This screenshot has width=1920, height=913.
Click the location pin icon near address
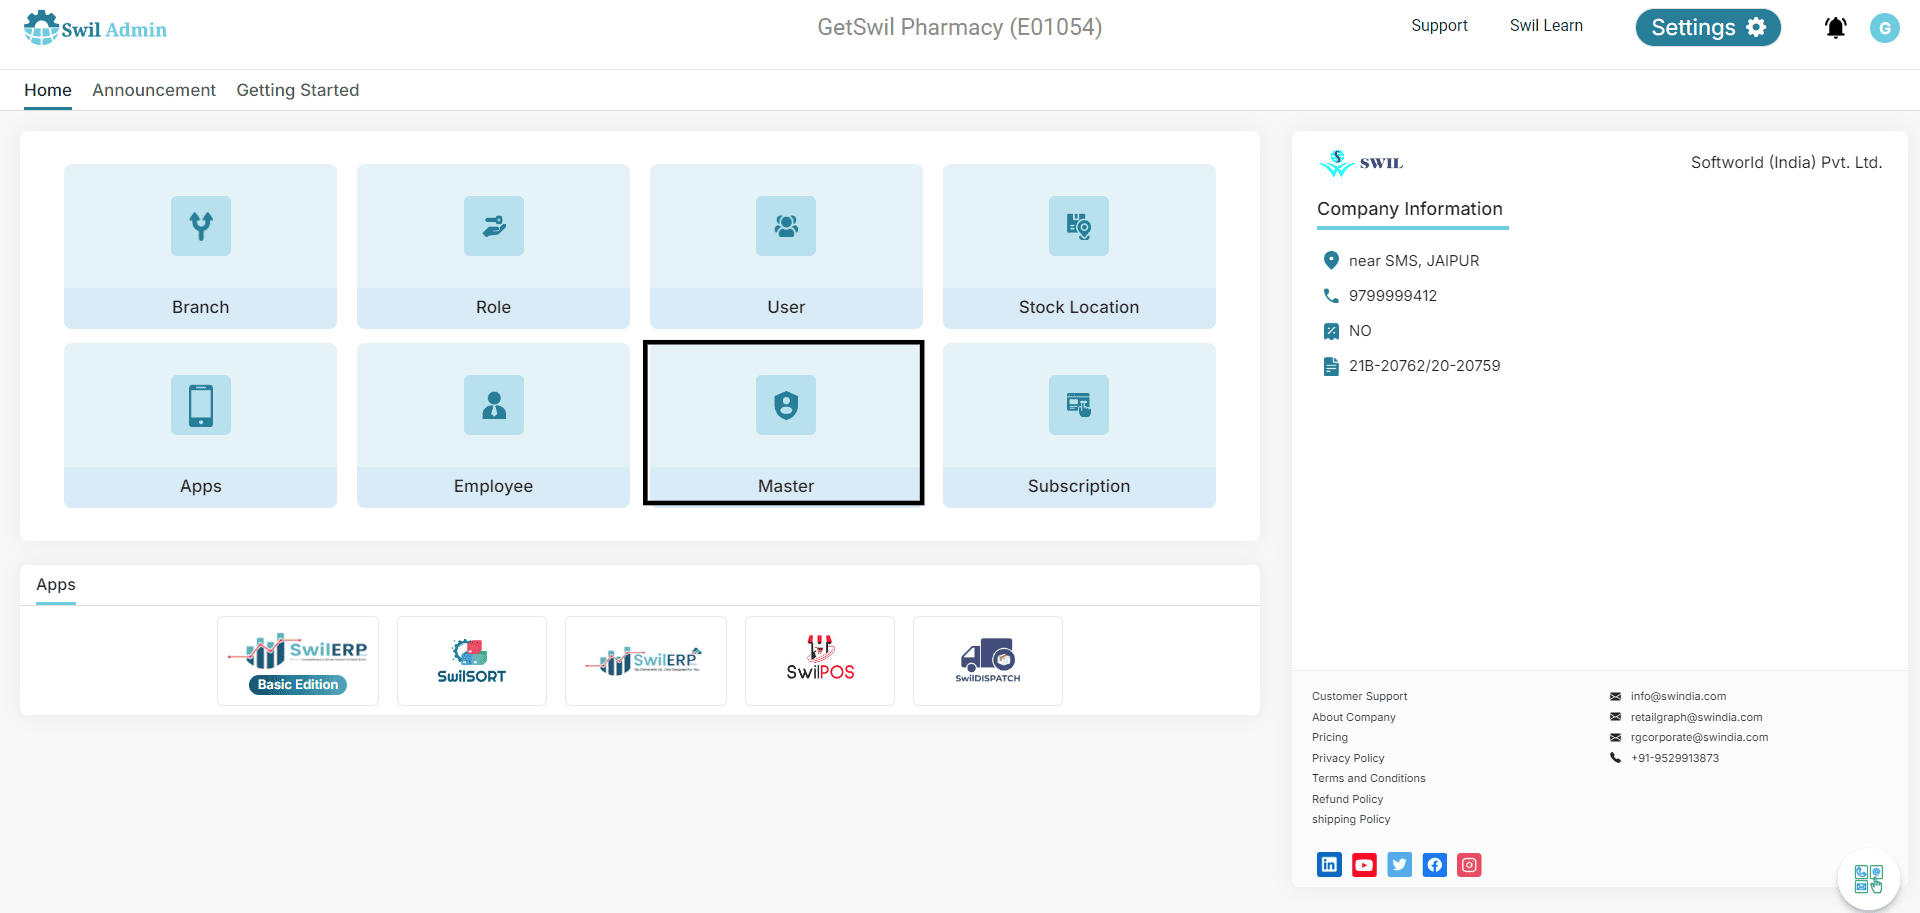[x=1331, y=260]
